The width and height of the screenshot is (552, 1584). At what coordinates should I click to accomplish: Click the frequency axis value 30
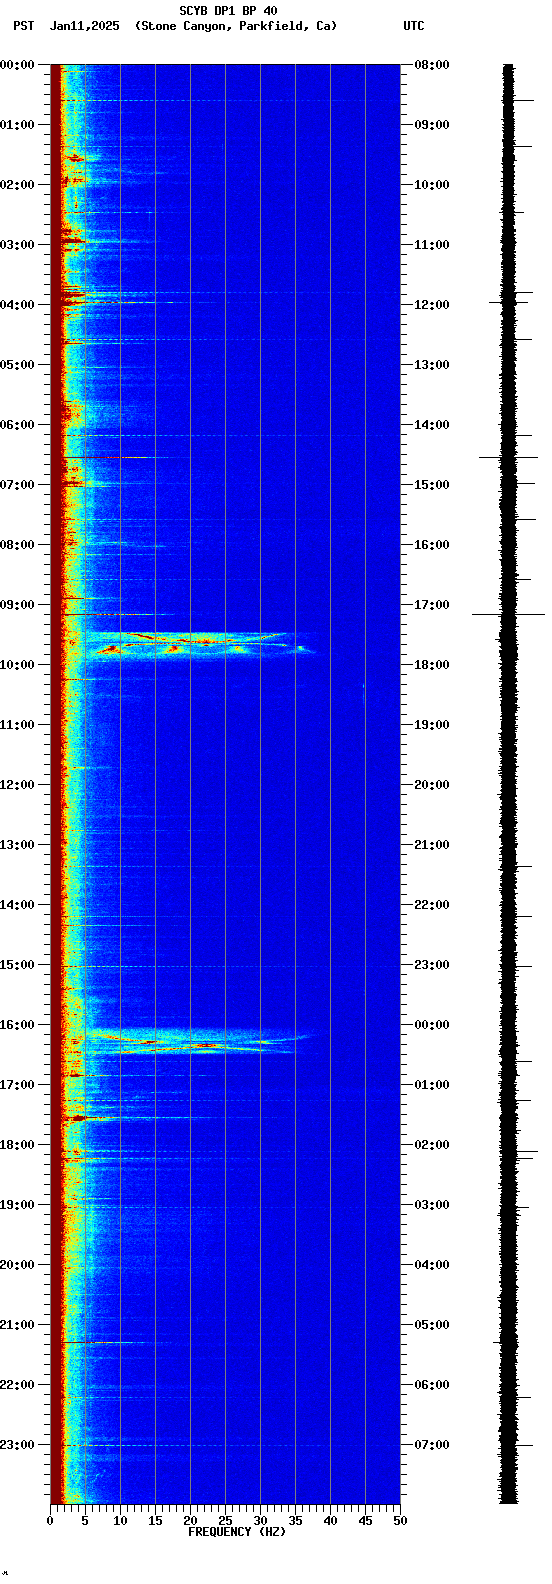click(260, 1521)
